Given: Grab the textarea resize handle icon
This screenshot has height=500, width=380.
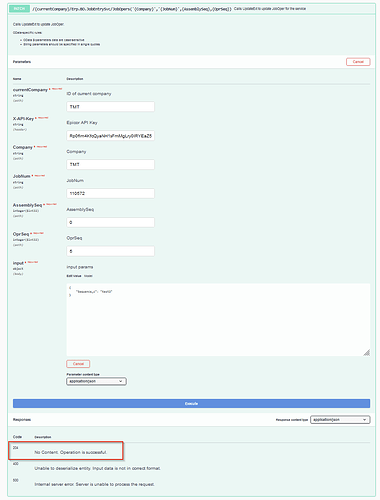Looking at the screenshot, I should (367, 353).
